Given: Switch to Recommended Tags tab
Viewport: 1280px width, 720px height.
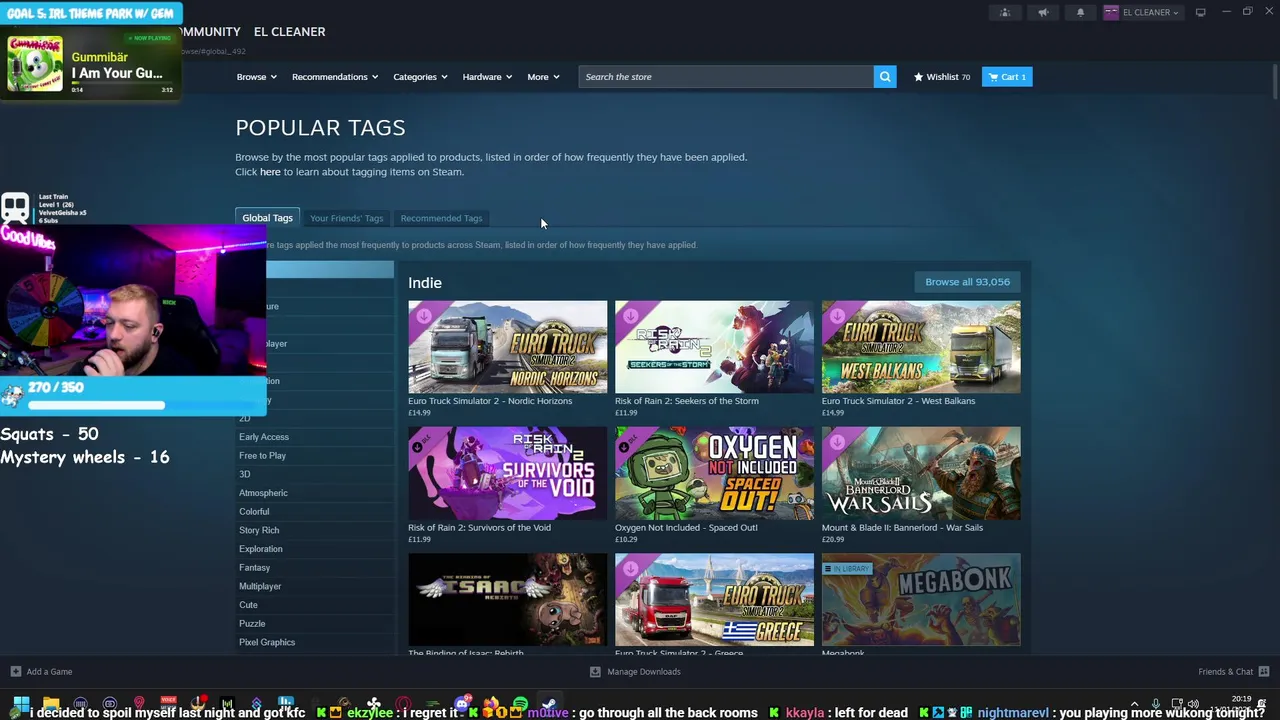Looking at the screenshot, I should point(441,218).
